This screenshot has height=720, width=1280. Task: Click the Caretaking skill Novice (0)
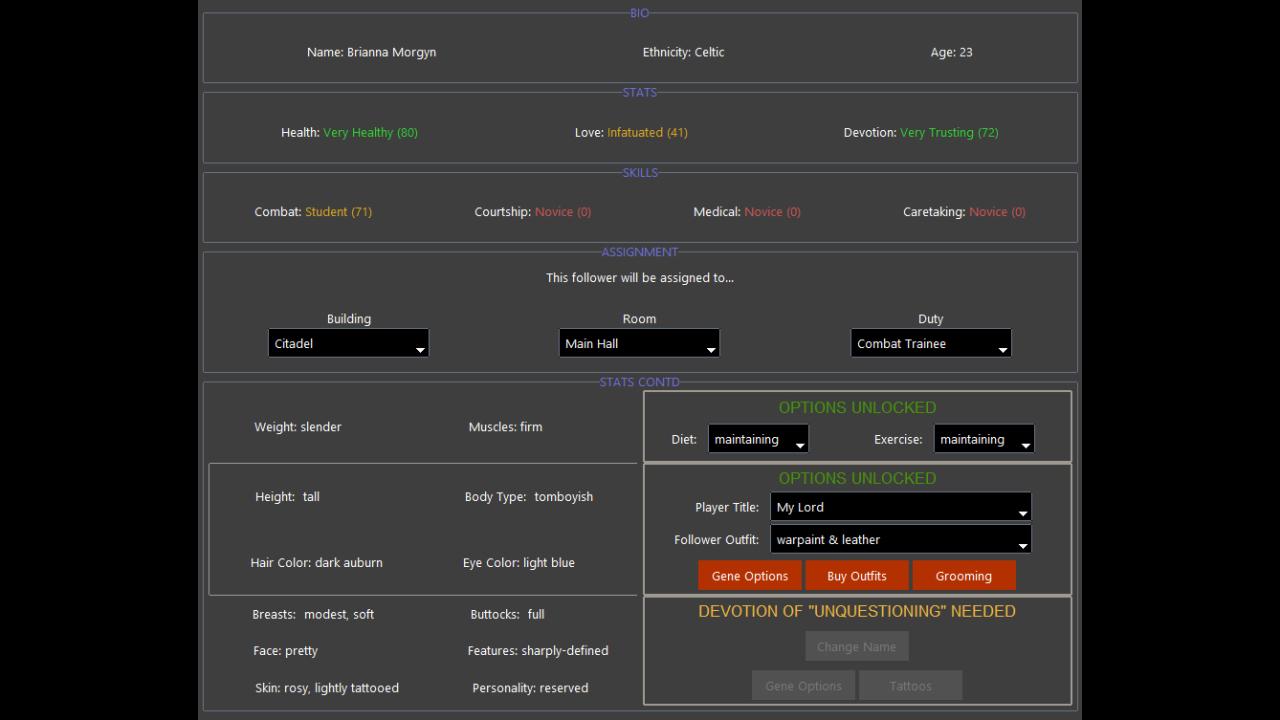[x=997, y=212]
